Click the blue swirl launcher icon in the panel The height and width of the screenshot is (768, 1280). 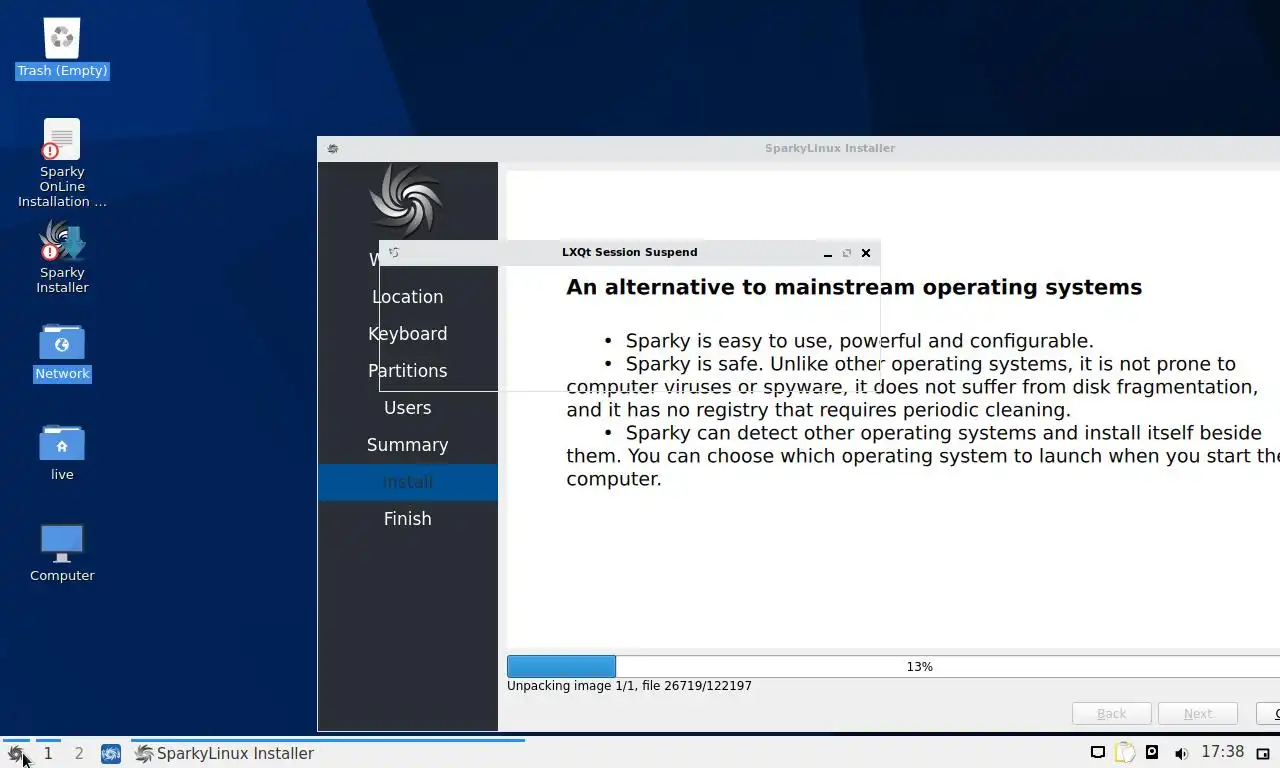pos(111,753)
